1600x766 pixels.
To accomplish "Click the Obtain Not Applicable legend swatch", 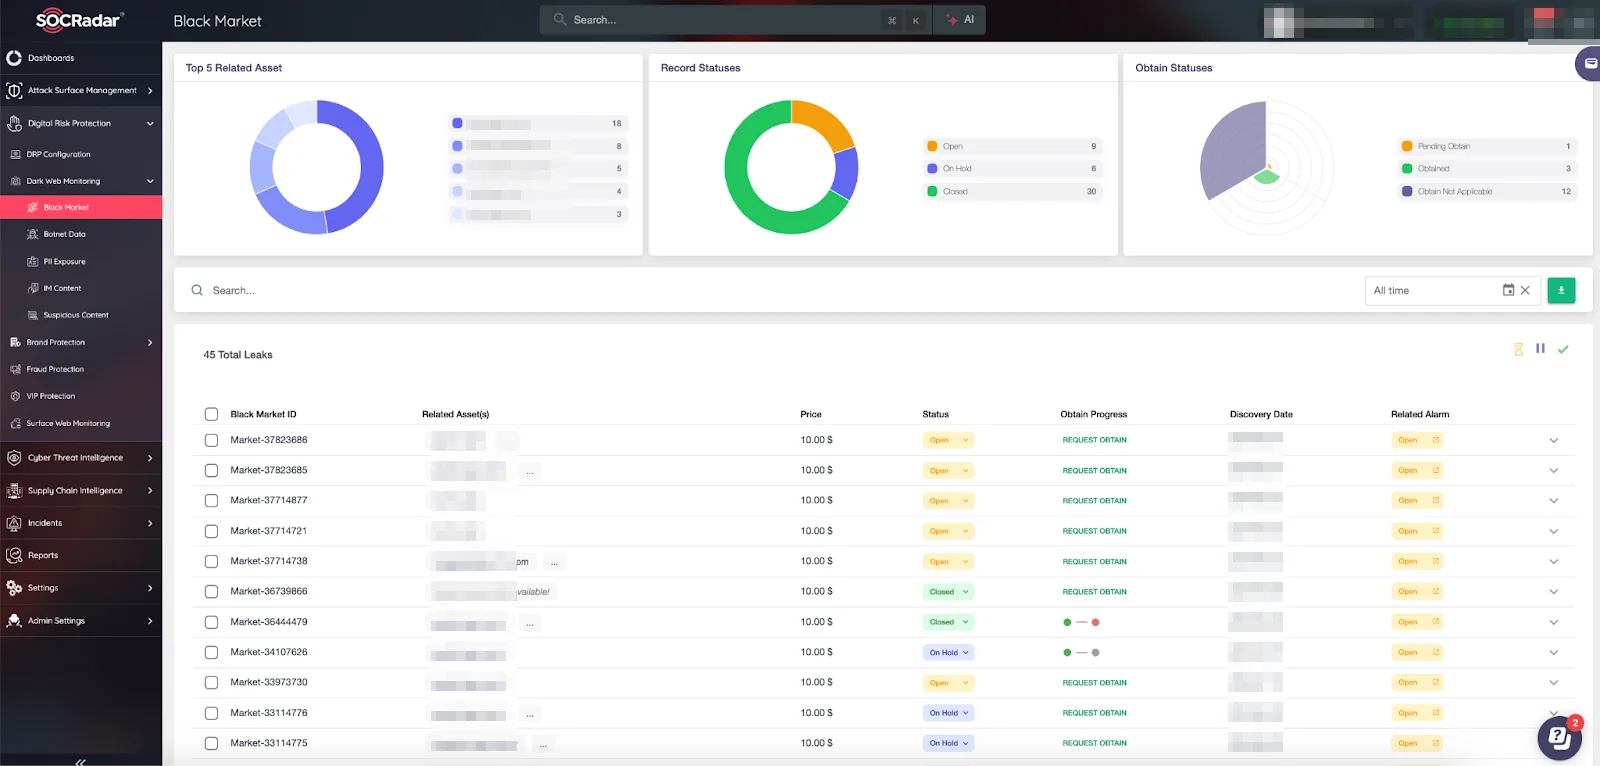I will 1407,191.
